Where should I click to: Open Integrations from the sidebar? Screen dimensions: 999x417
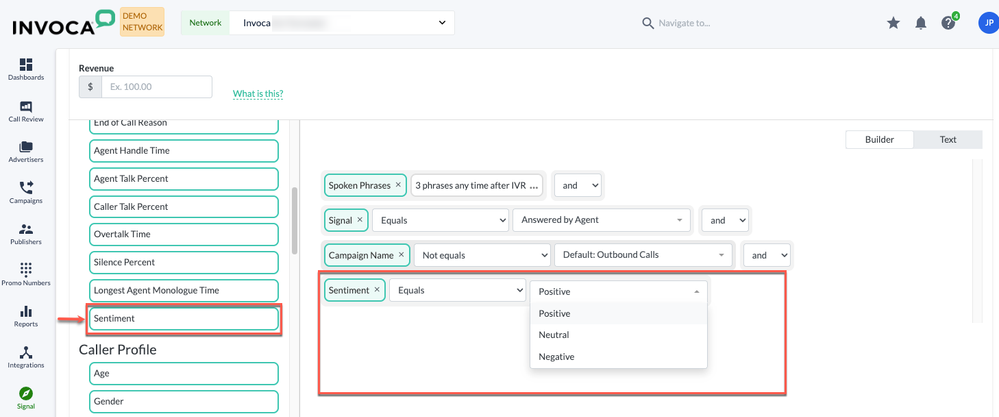[x=26, y=357]
